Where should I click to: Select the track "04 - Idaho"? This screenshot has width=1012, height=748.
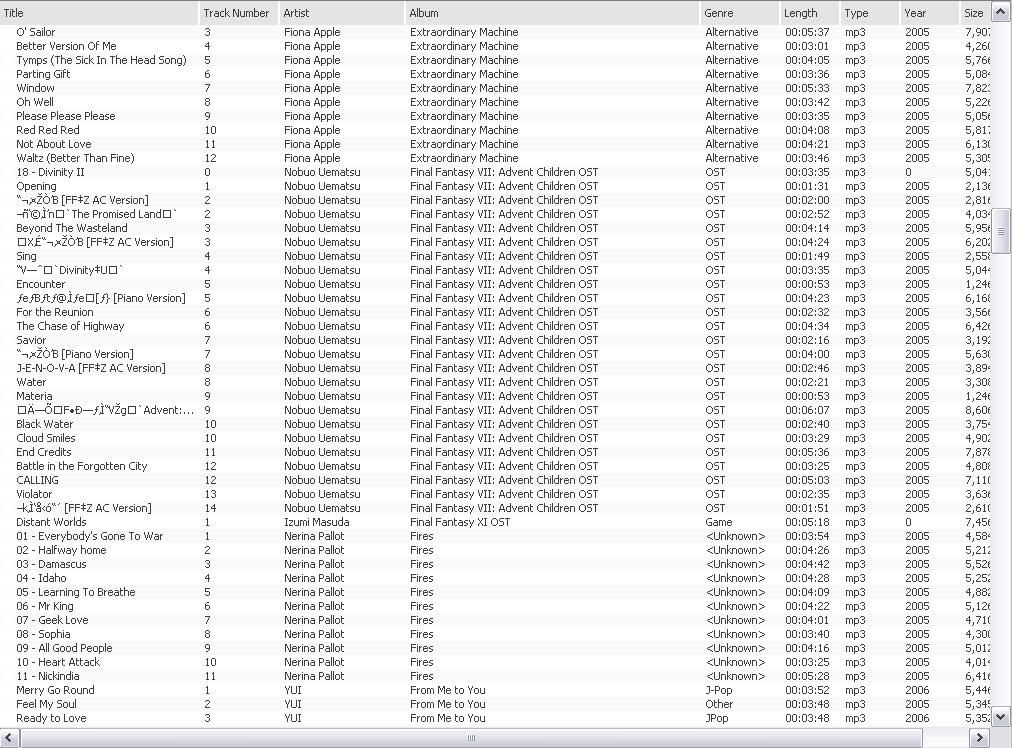point(41,578)
